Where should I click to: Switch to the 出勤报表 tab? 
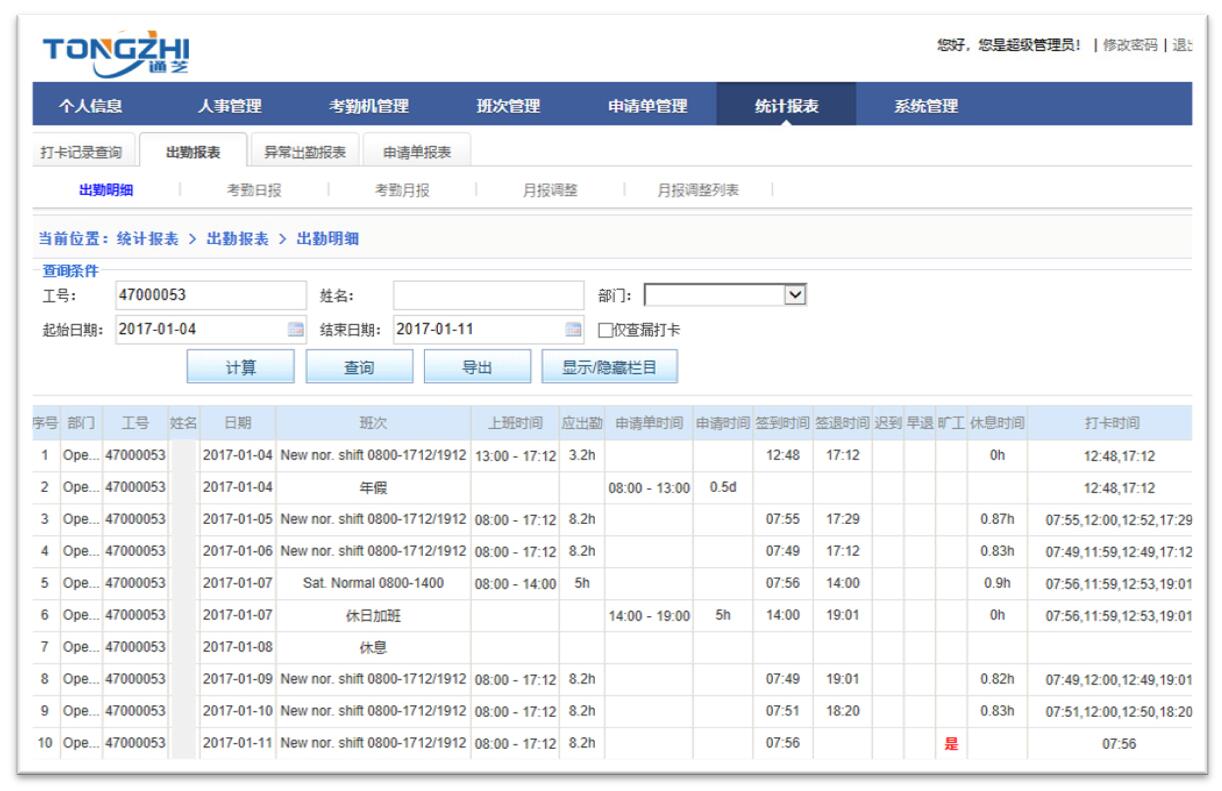pos(193,152)
